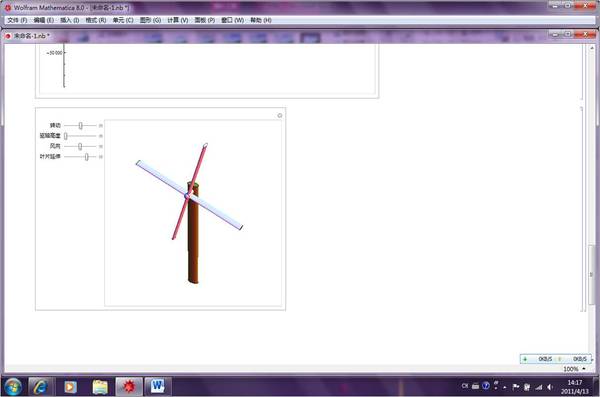Open the Mathematica app in the taskbar

tap(129, 387)
